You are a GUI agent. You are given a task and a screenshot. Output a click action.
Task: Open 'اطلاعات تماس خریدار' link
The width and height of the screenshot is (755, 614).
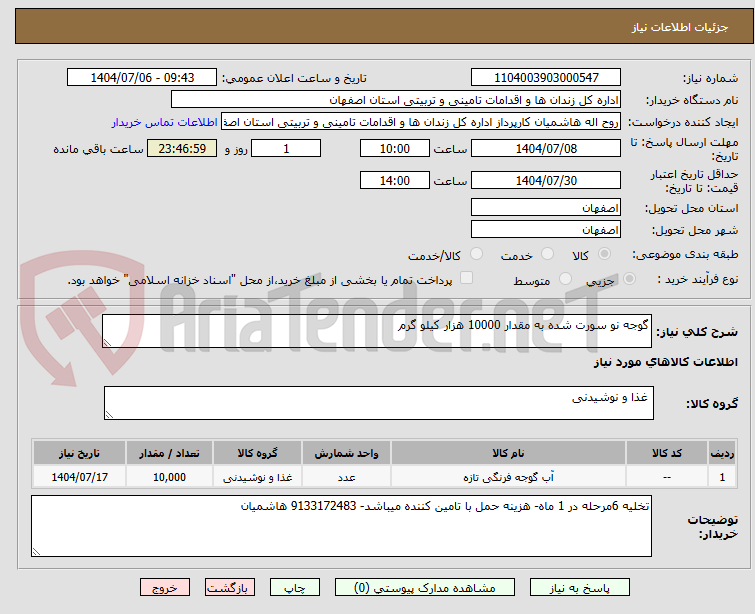coord(164,122)
